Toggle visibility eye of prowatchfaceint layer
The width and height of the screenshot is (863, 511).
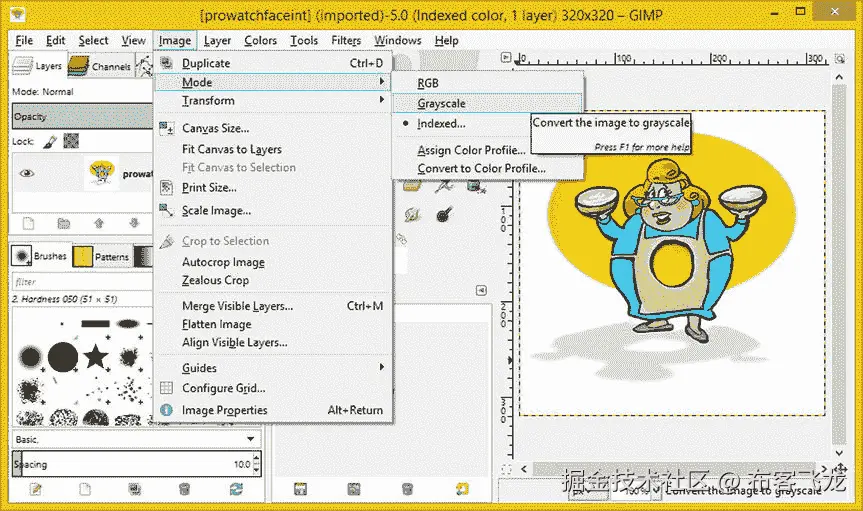click(27, 173)
